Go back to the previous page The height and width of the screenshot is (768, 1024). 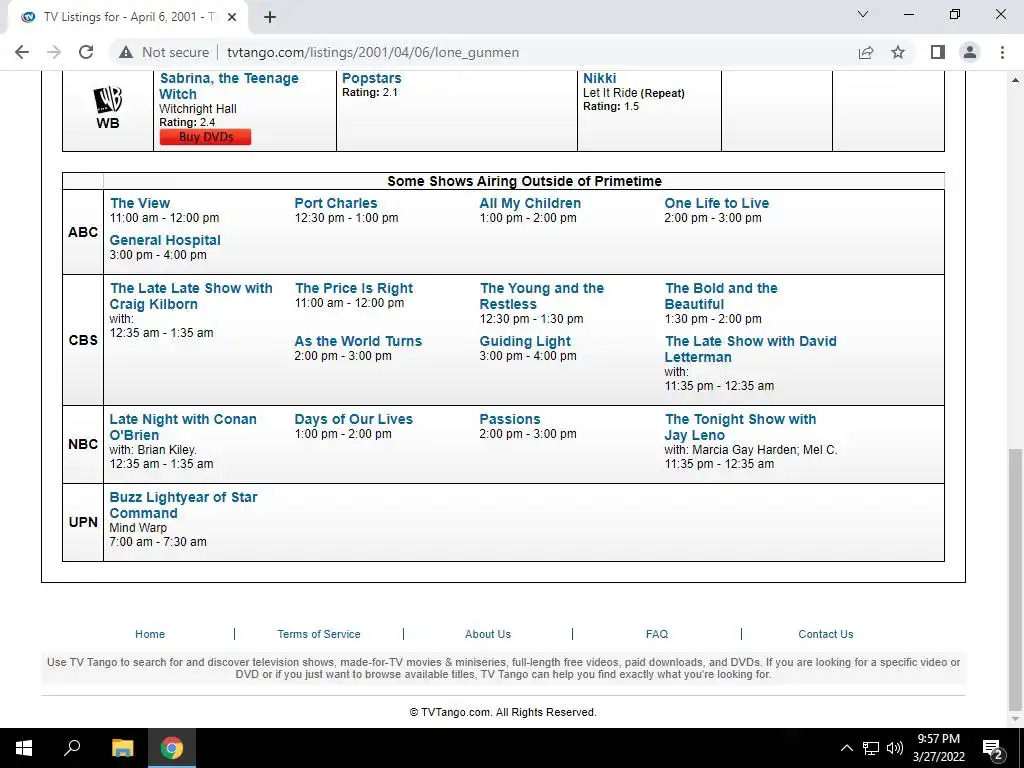point(22,52)
